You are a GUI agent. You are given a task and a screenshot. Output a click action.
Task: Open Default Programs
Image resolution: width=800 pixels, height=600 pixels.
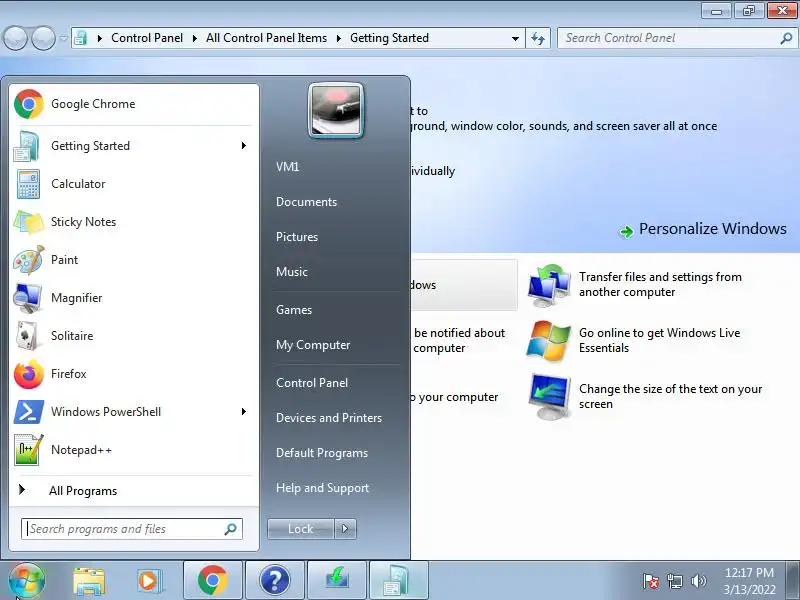[321, 453]
